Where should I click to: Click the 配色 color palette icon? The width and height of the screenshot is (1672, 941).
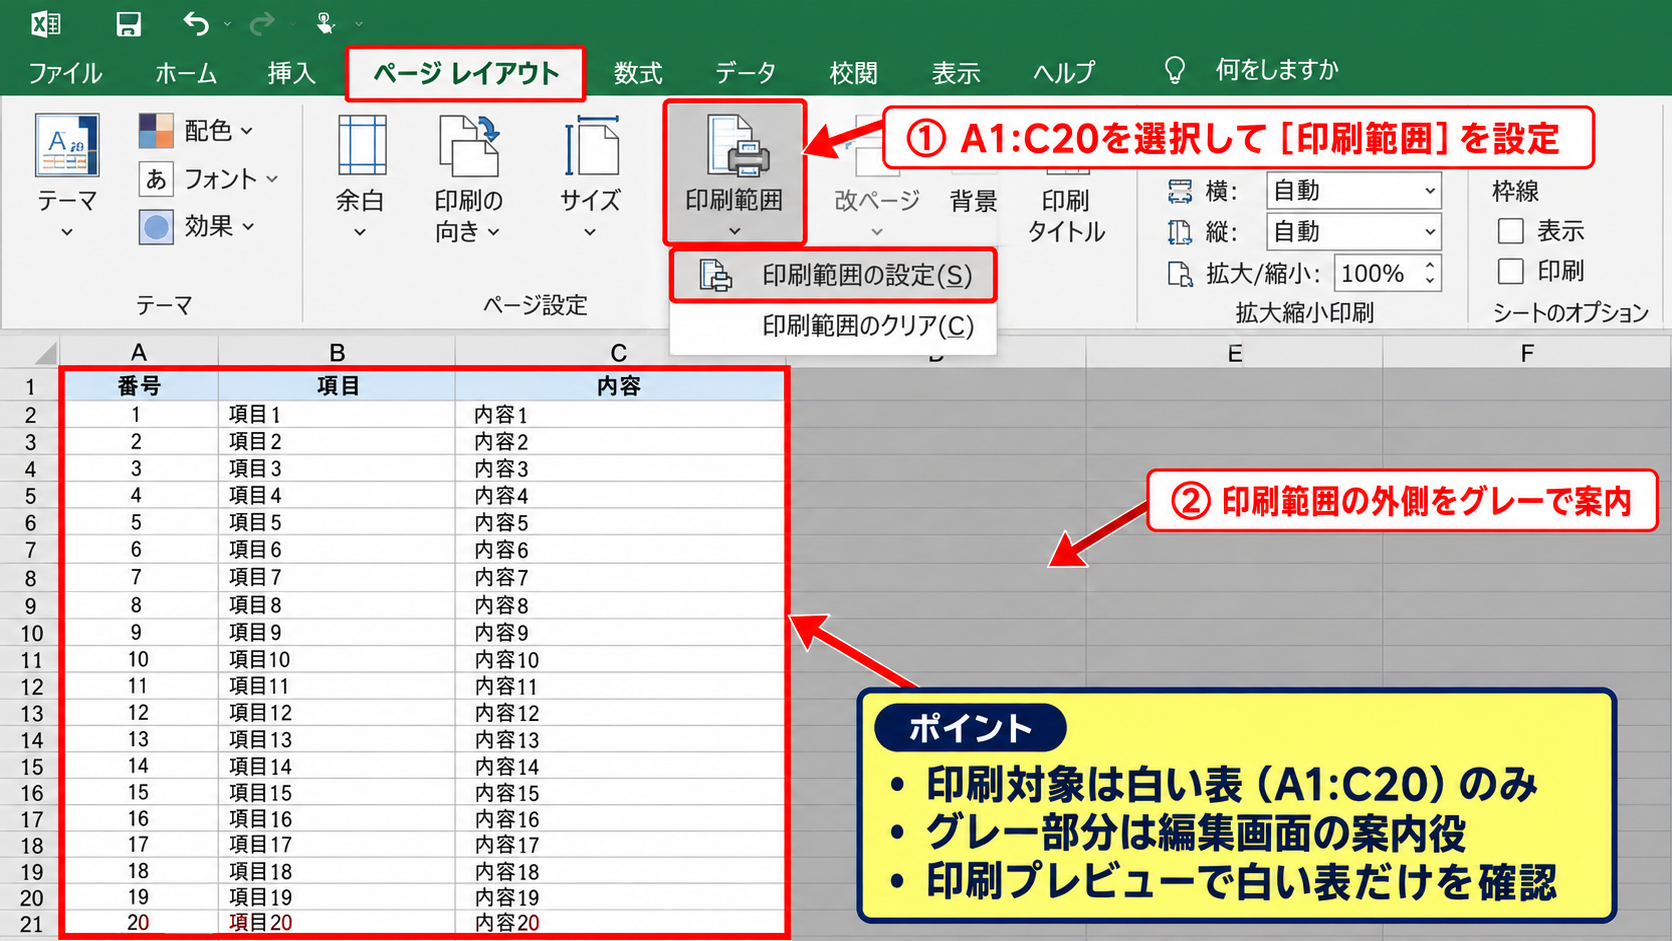pos(156,130)
